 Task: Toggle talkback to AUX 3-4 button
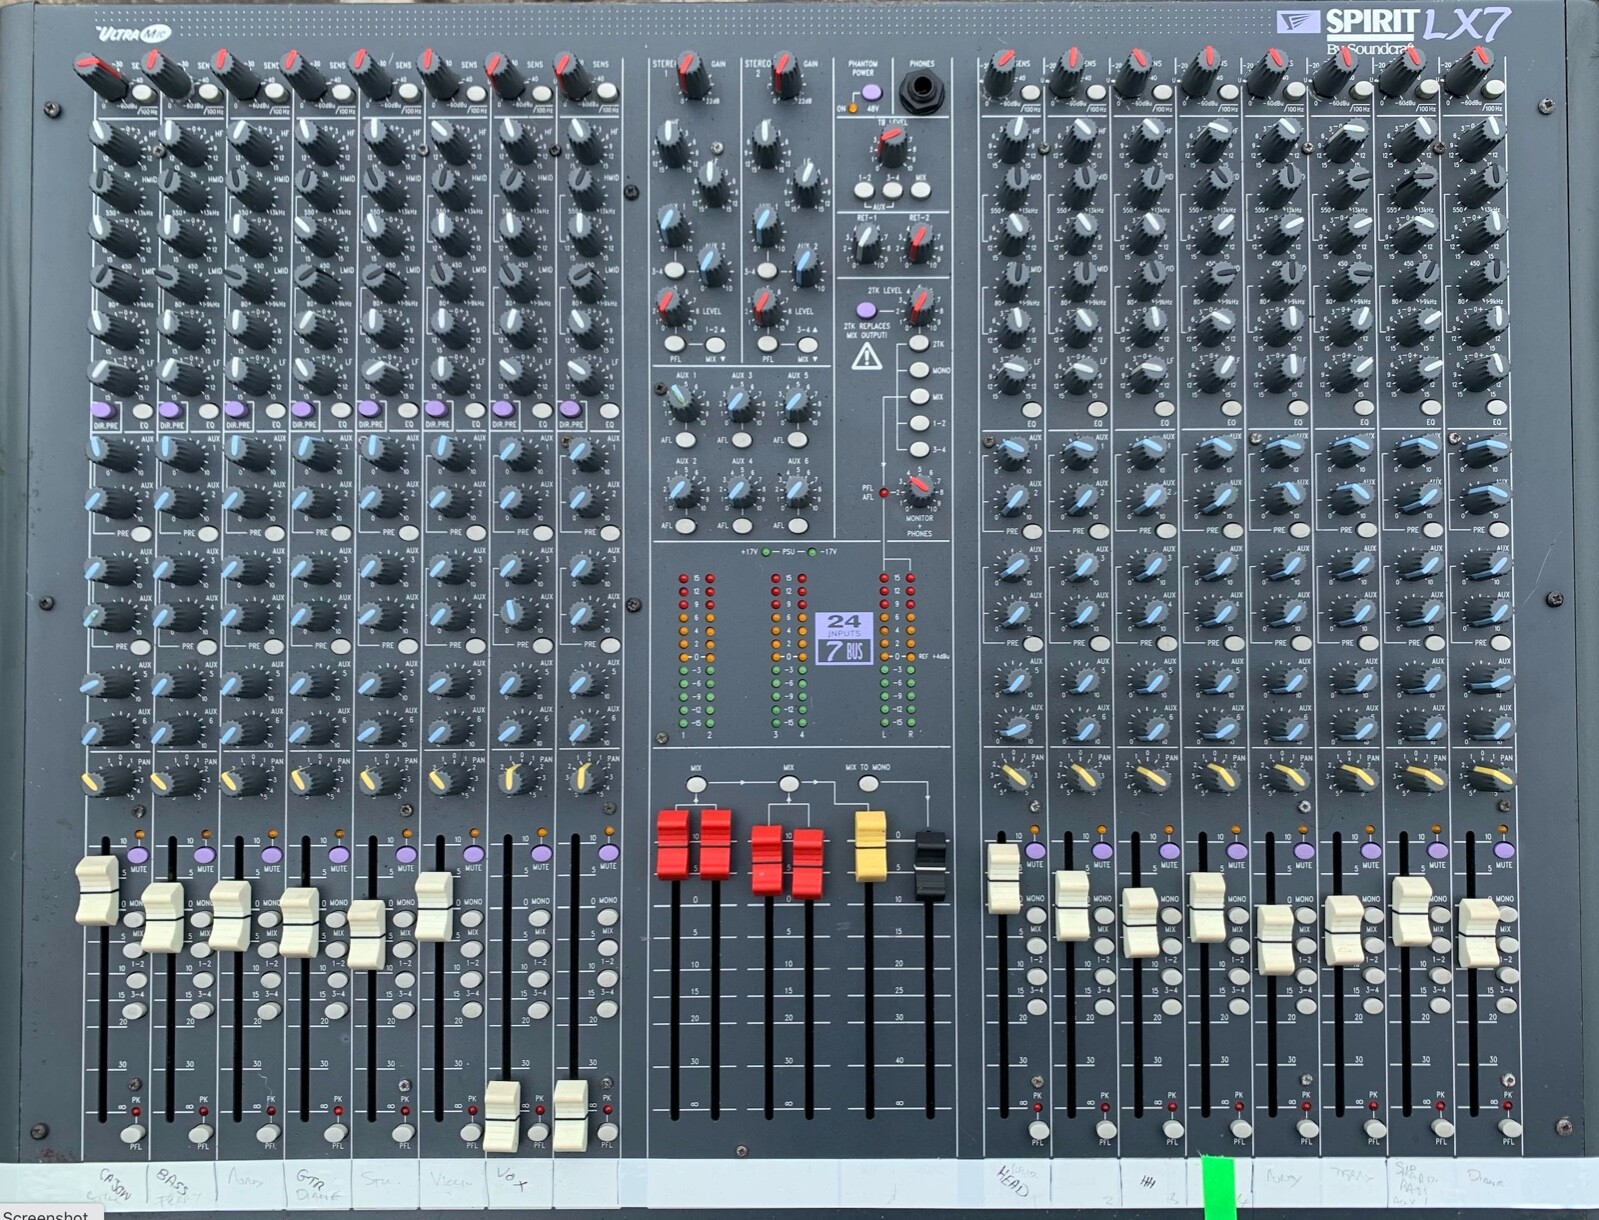point(892,190)
